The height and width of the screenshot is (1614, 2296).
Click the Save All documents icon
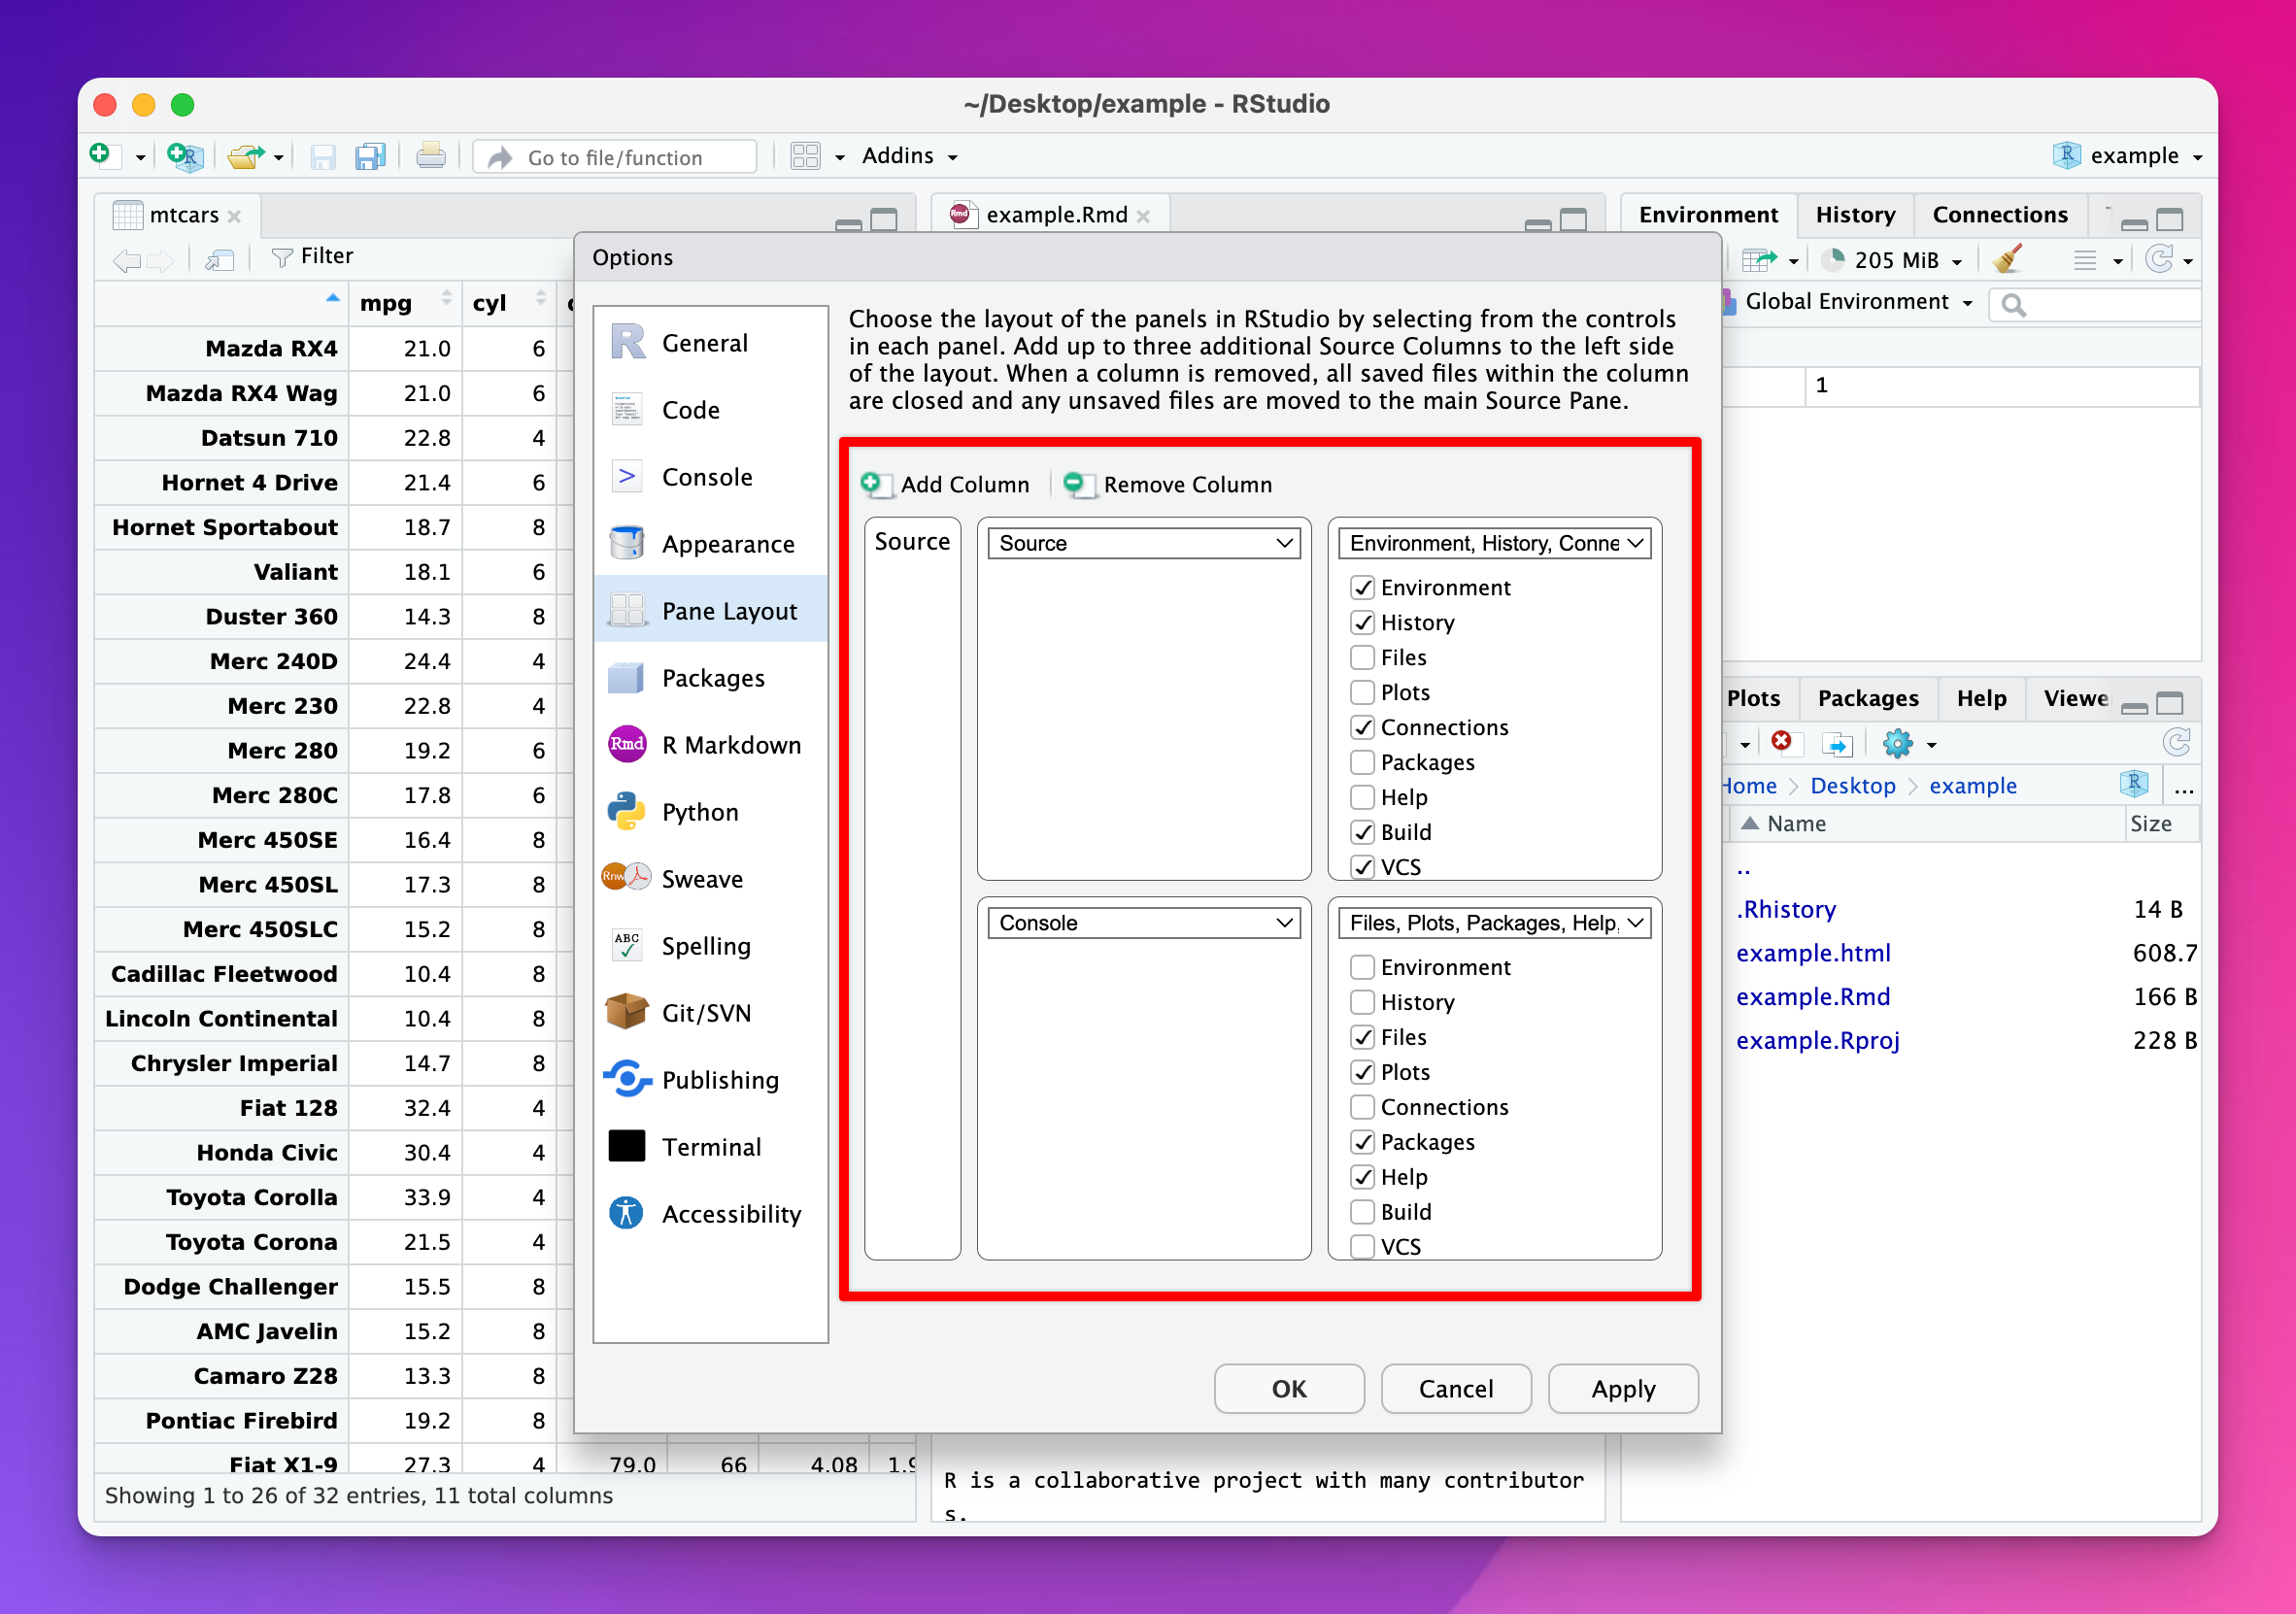point(370,157)
